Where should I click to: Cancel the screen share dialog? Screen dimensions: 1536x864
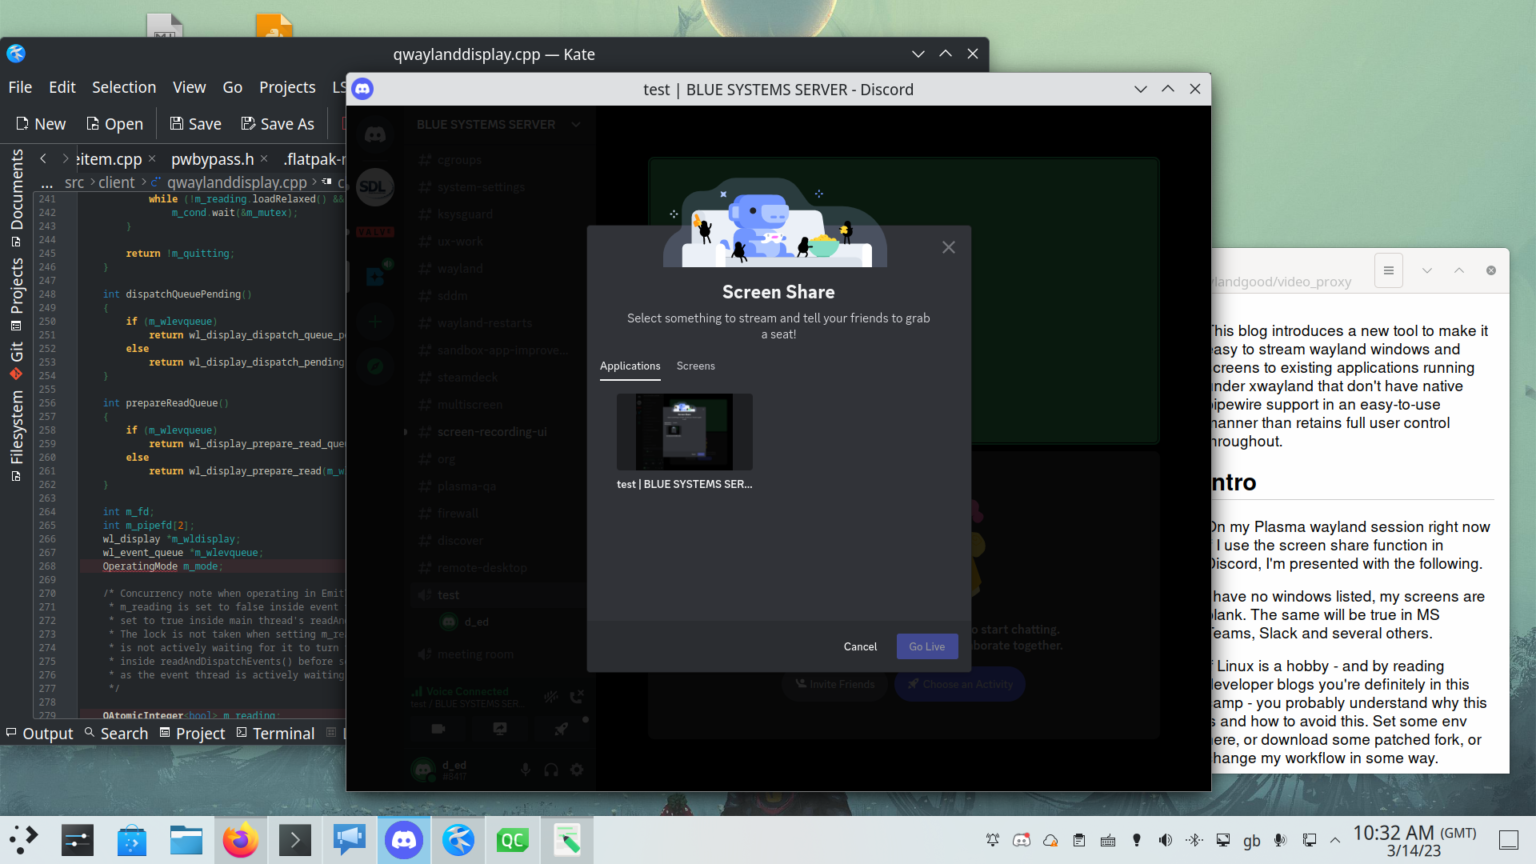pyautogui.click(x=859, y=647)
